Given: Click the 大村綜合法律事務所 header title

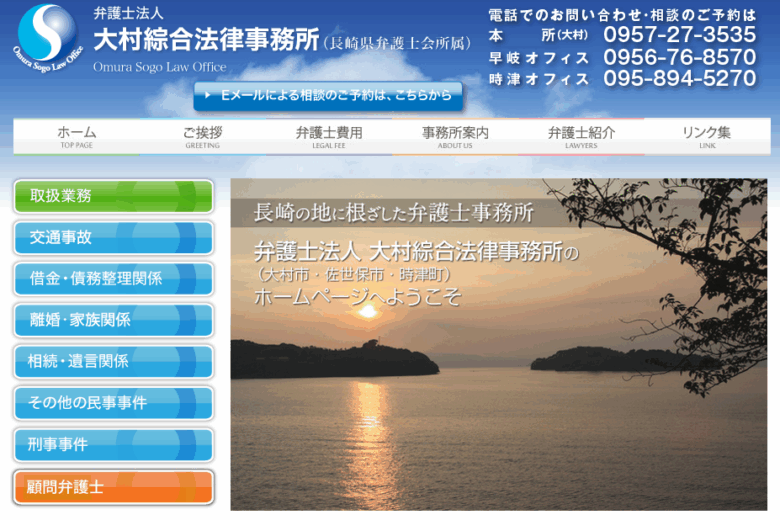Looking at the screenshot, I should [206, 40].
